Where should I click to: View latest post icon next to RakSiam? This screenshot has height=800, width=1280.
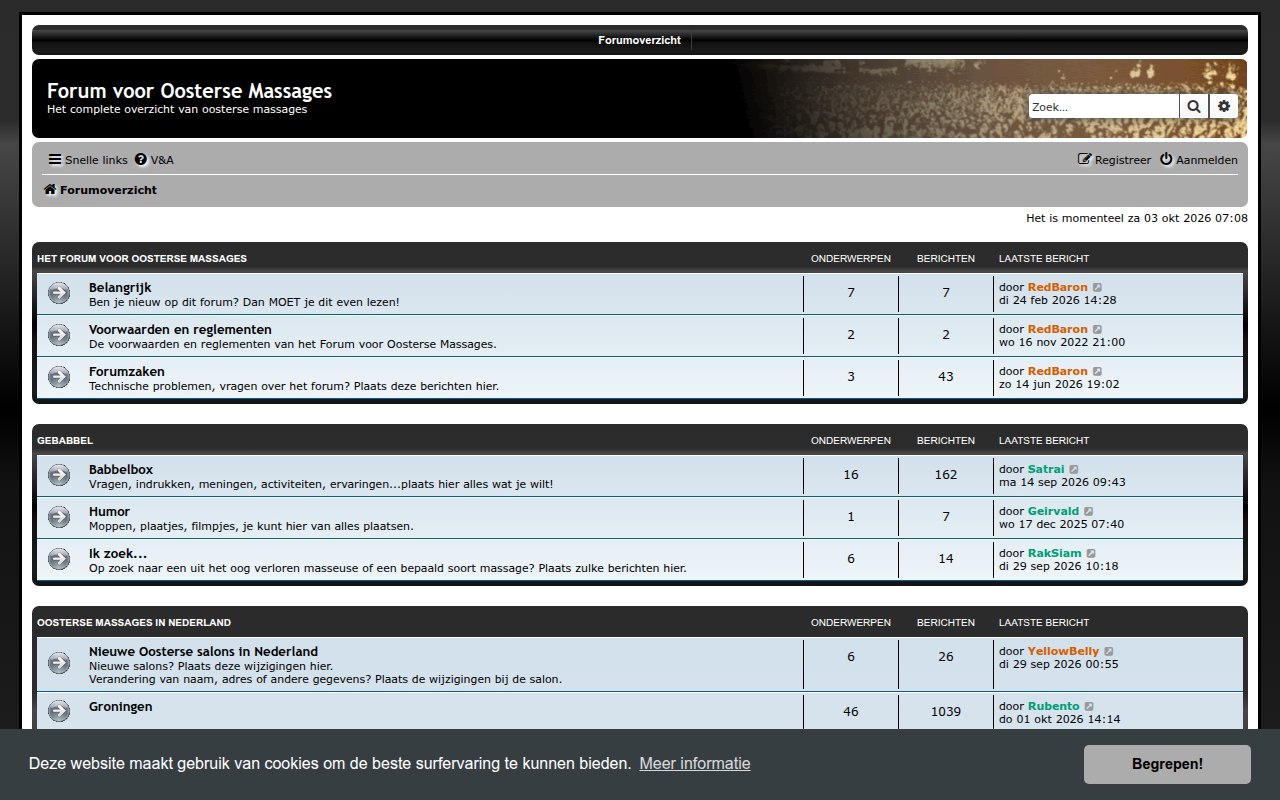pyautogui.click(x=1091, y=553)
